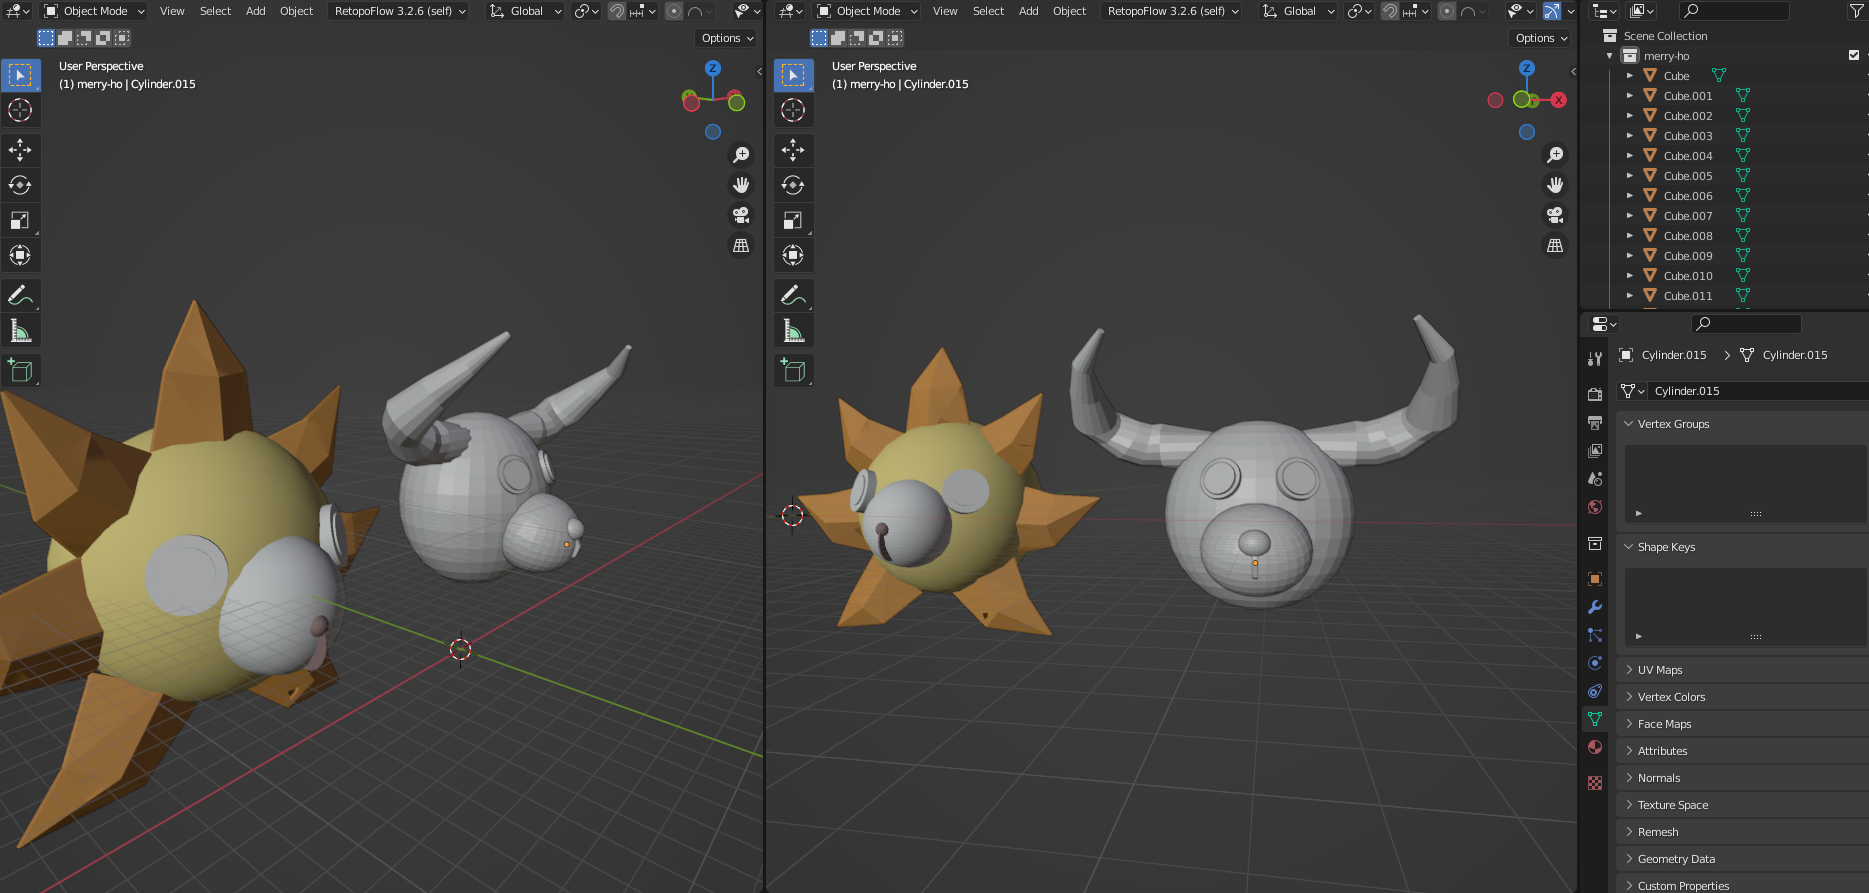Viewport: 1869px width, 893px height.
Task: Uncheck the merry-ho collection checkbox
Action: [x=1854, y=56]
